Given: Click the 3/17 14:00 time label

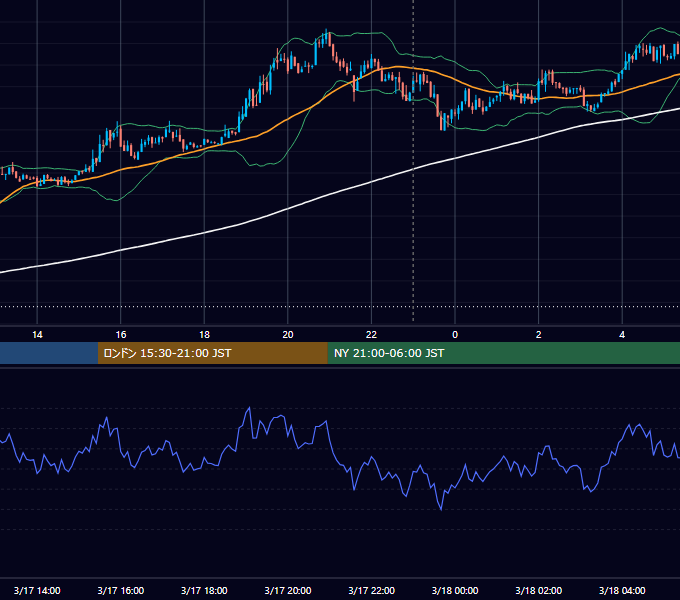Looking at the screenshot, I should pyautogui.click(x=37, y=590).
